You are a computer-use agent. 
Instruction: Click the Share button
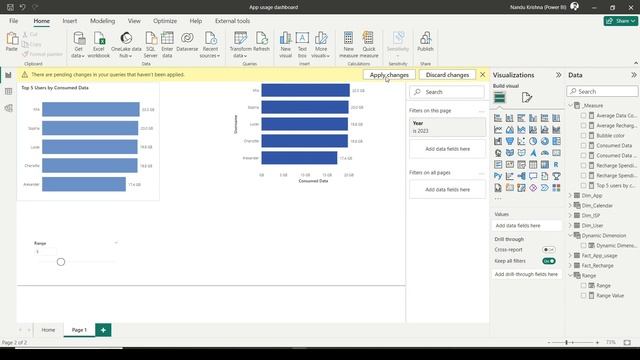tap(621, 21)
